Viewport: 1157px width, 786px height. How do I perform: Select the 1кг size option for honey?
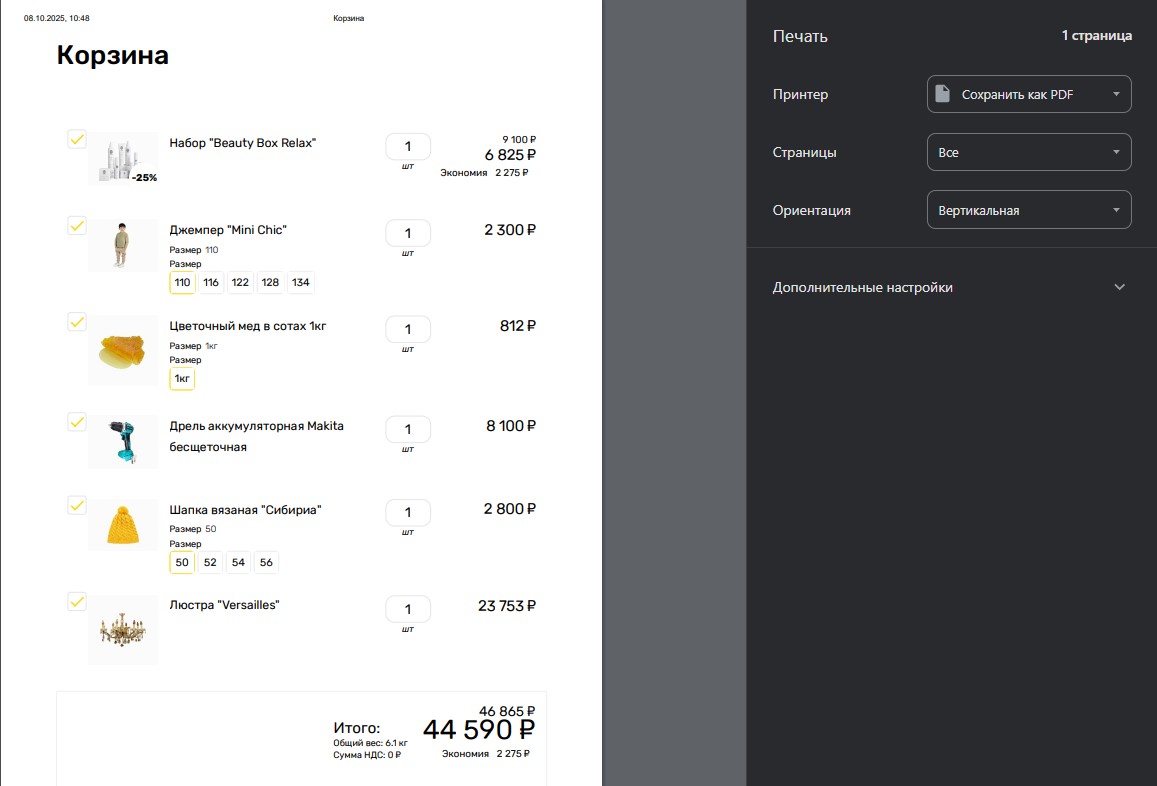pos(182,379)
